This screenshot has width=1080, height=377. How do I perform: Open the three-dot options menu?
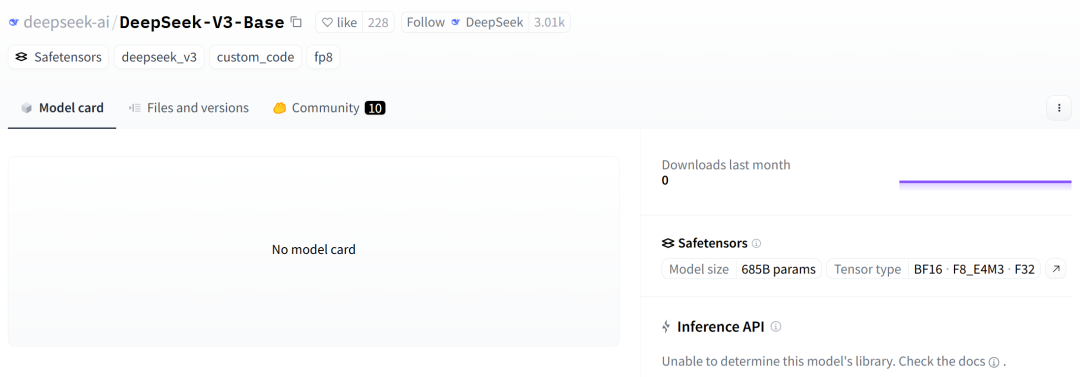tap(1059, 108)
